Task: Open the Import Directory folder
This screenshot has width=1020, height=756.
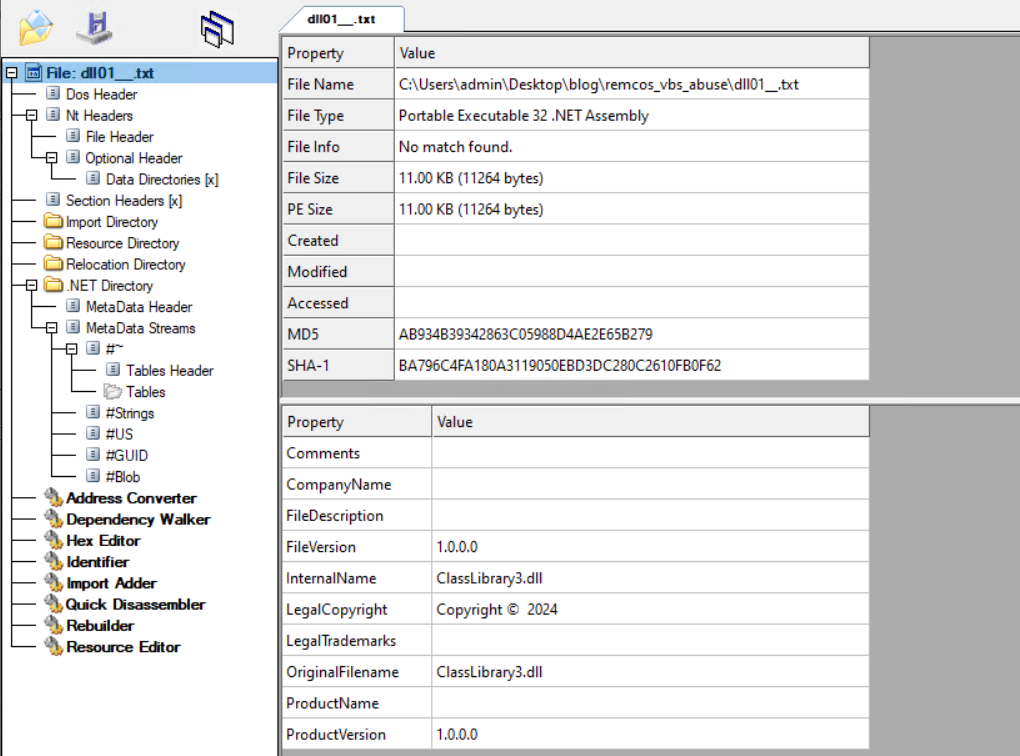Action: tap(111, 222)
